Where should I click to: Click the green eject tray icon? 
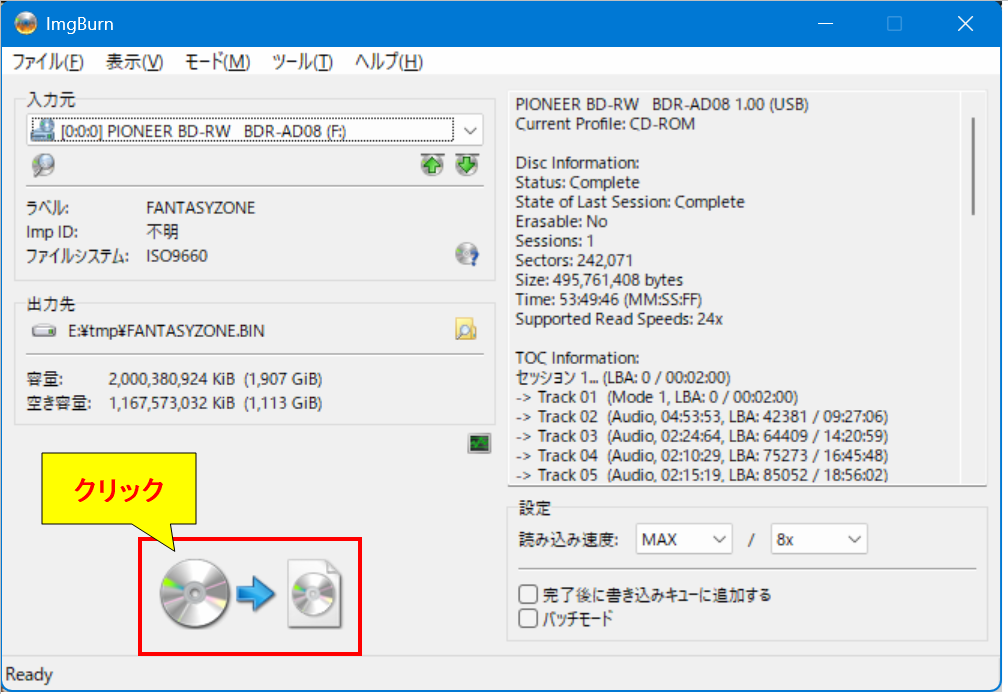point(466,165)
